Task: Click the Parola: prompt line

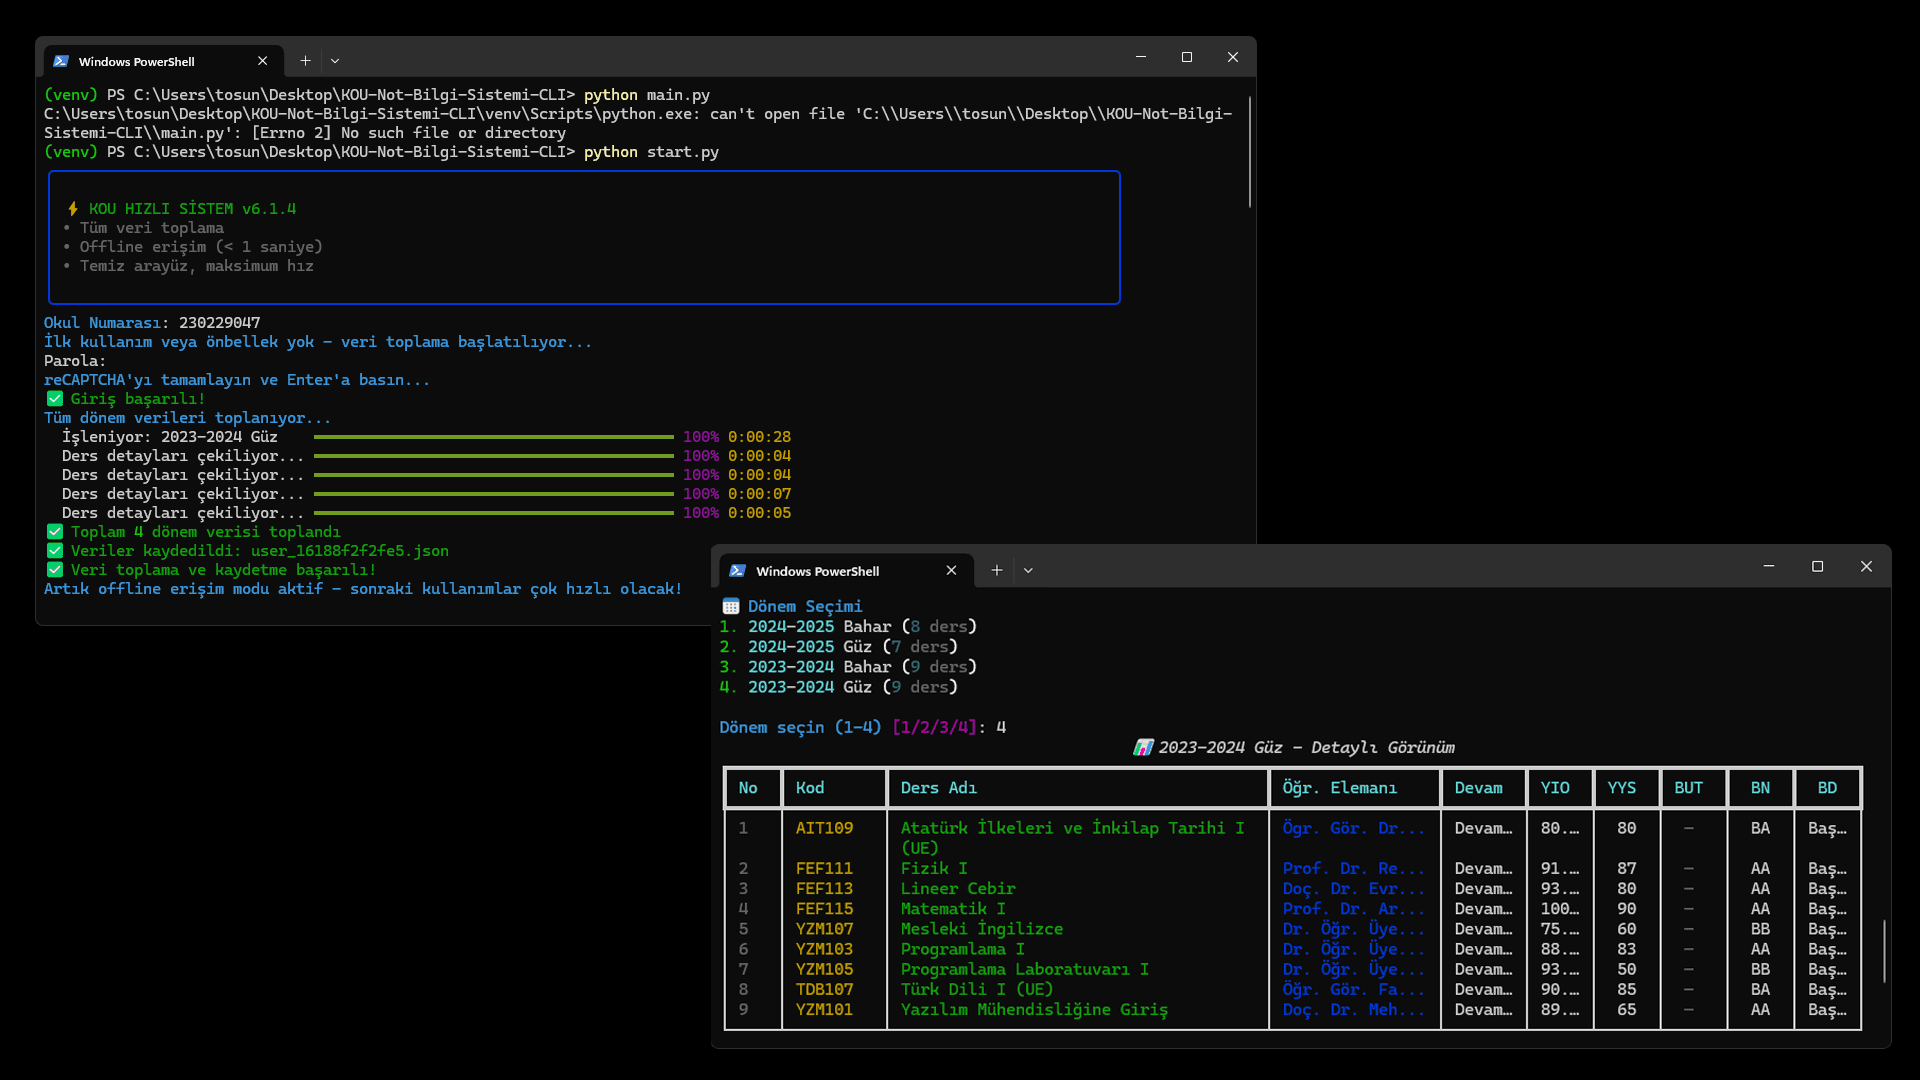Action: pos(75,361)
